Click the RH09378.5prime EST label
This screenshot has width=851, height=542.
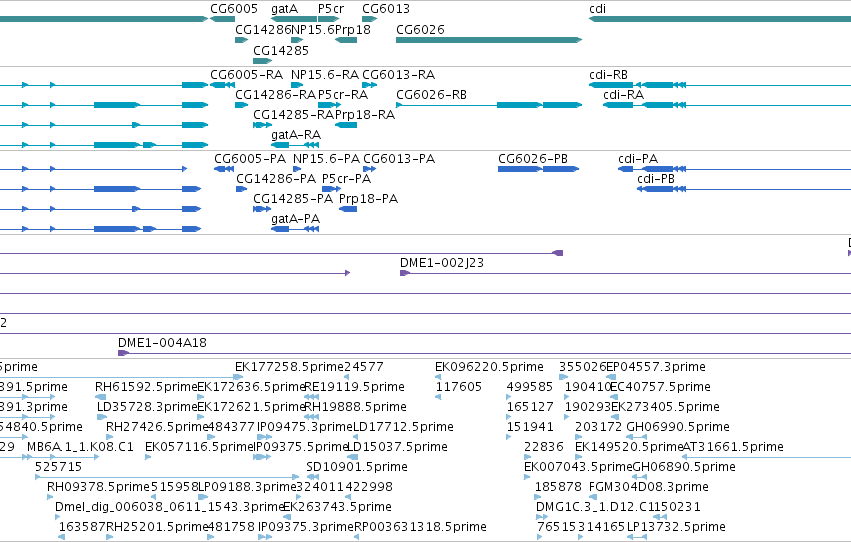98,487
